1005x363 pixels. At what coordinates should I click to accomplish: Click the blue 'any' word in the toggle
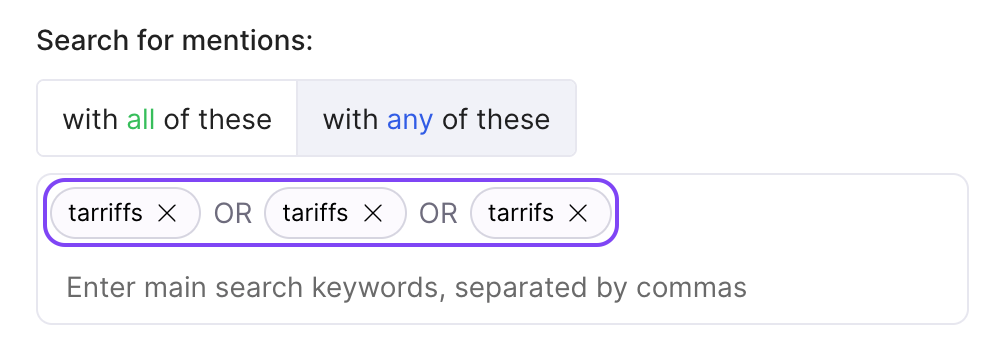(x=410, y=120)
